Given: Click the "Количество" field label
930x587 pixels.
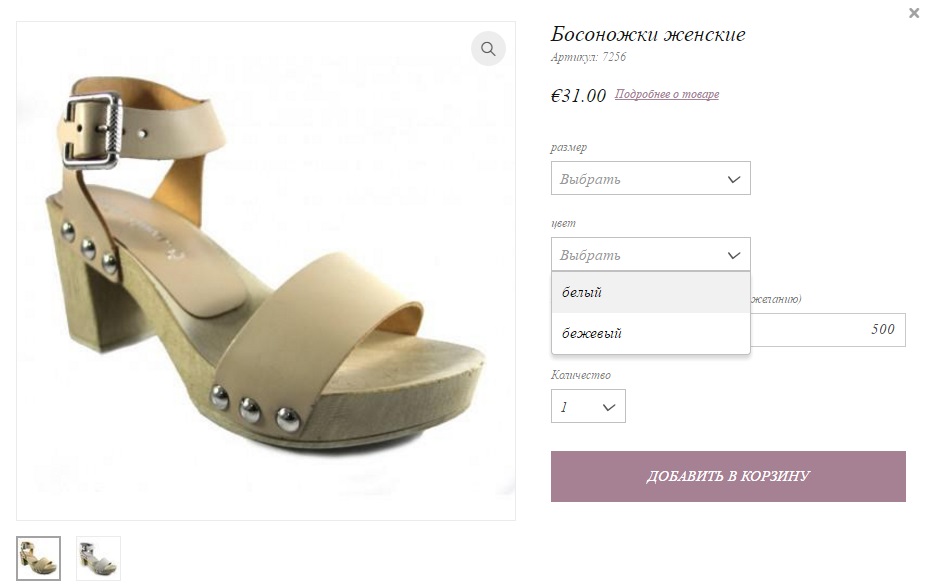Looking at the screenshot, I should tap(580, 375).
